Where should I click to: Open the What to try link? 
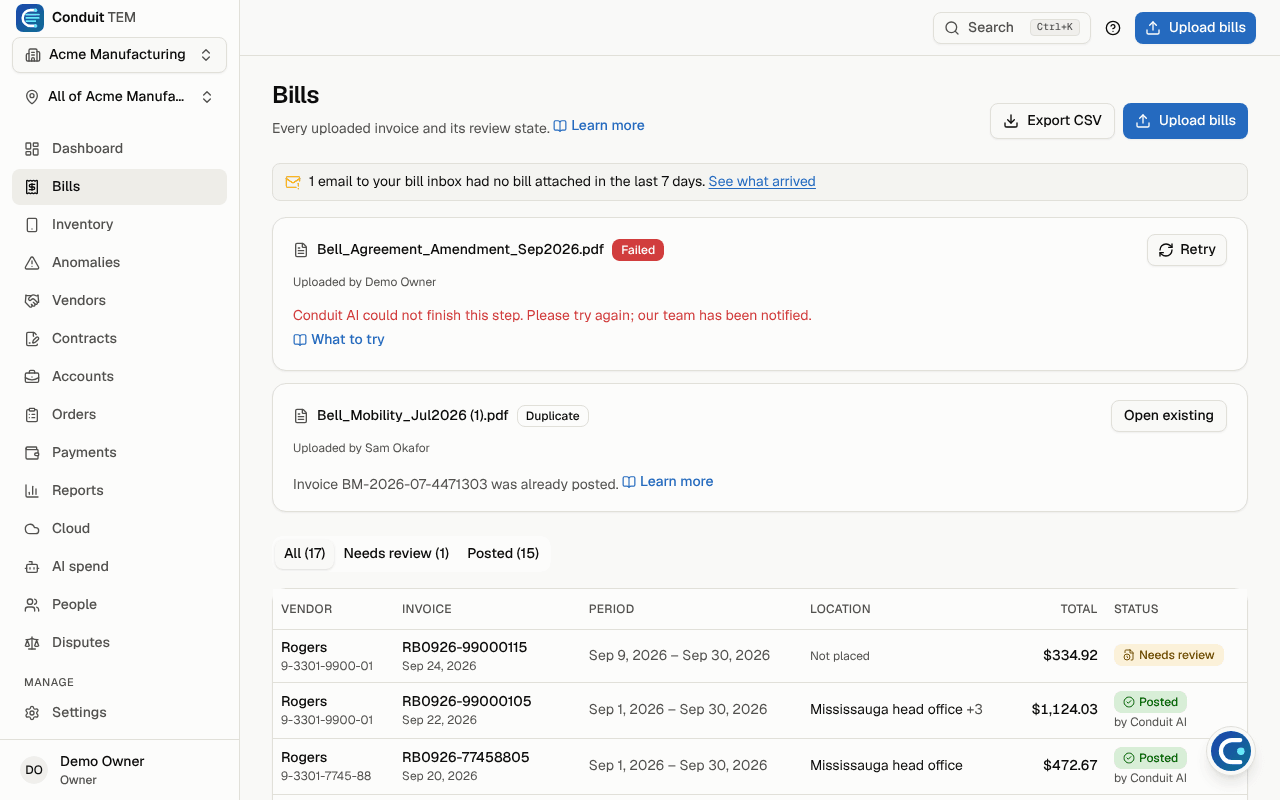point(339,340)
